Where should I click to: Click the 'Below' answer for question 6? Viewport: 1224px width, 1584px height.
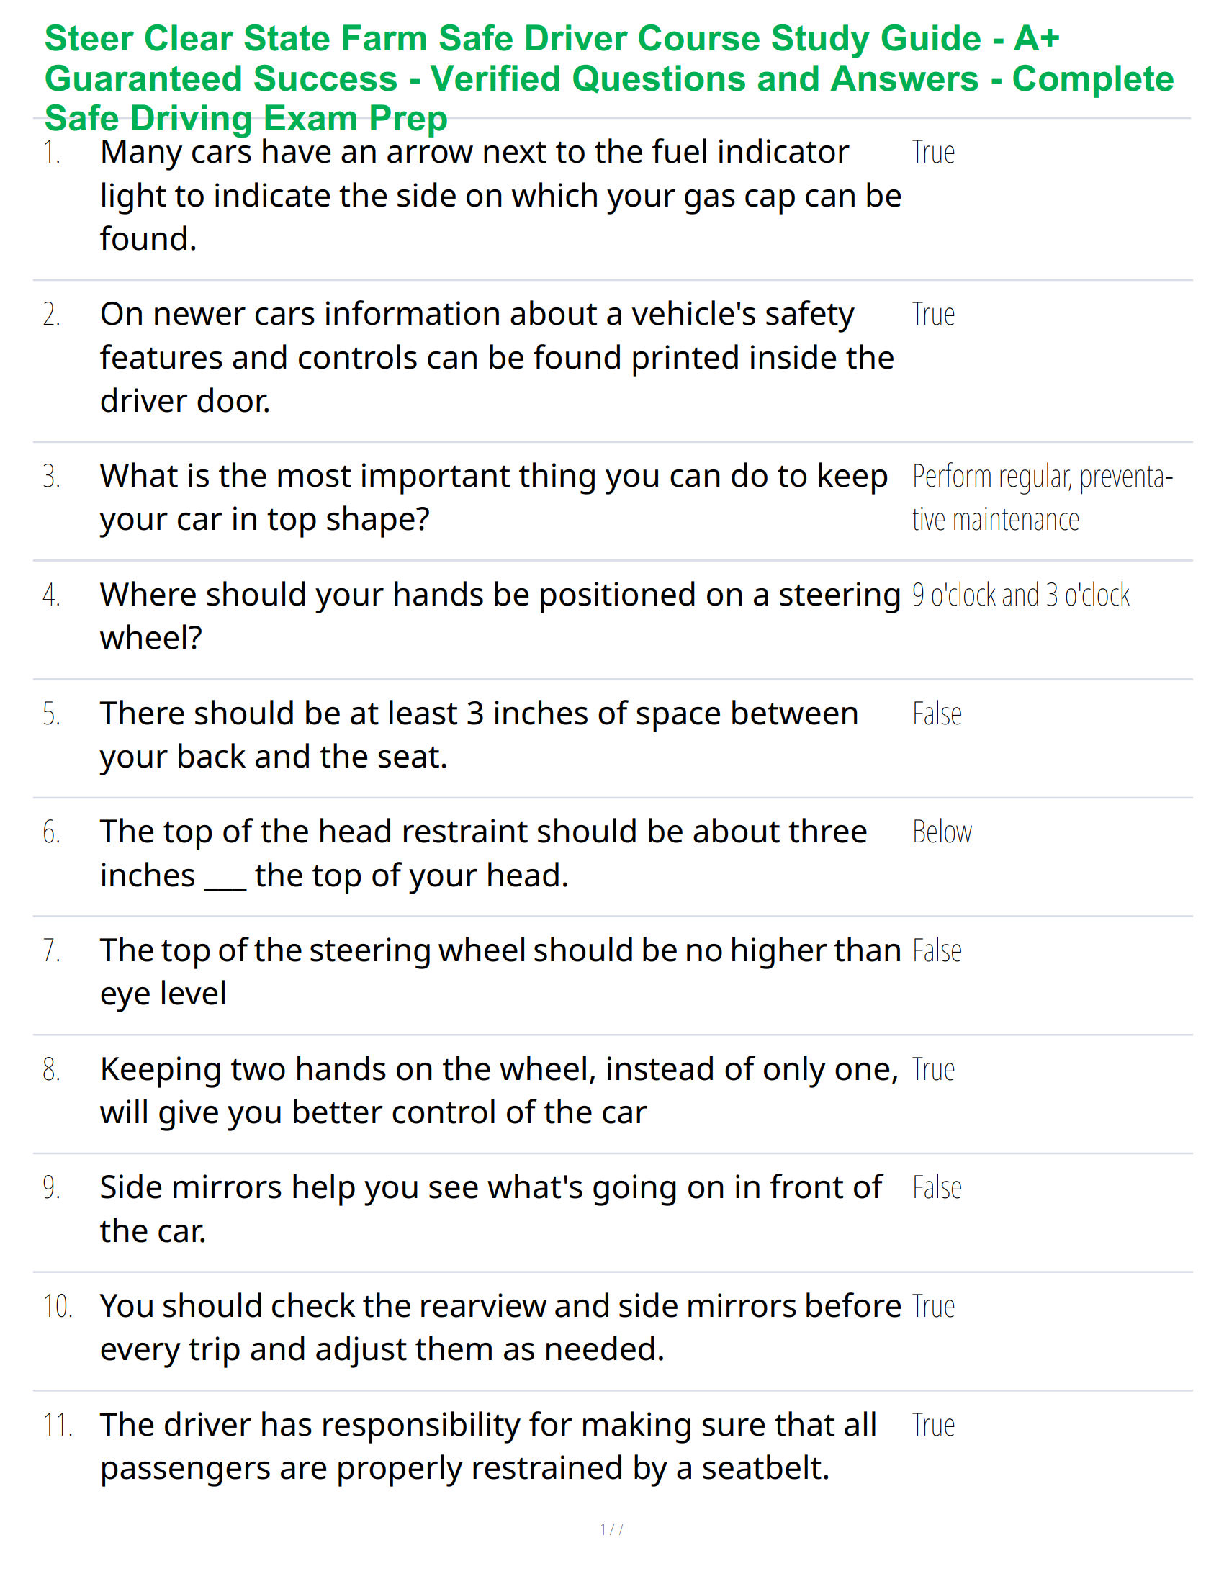coord(941,832)
